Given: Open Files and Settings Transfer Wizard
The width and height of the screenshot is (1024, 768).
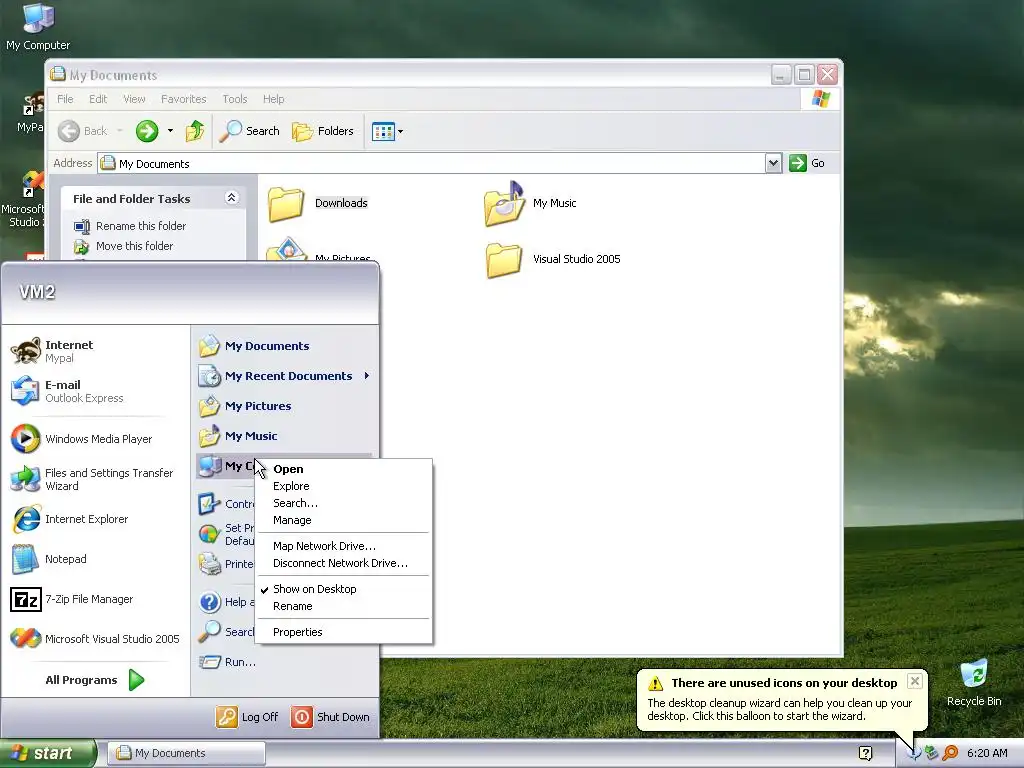Looking at the screenshot, I should click(95, 479).
